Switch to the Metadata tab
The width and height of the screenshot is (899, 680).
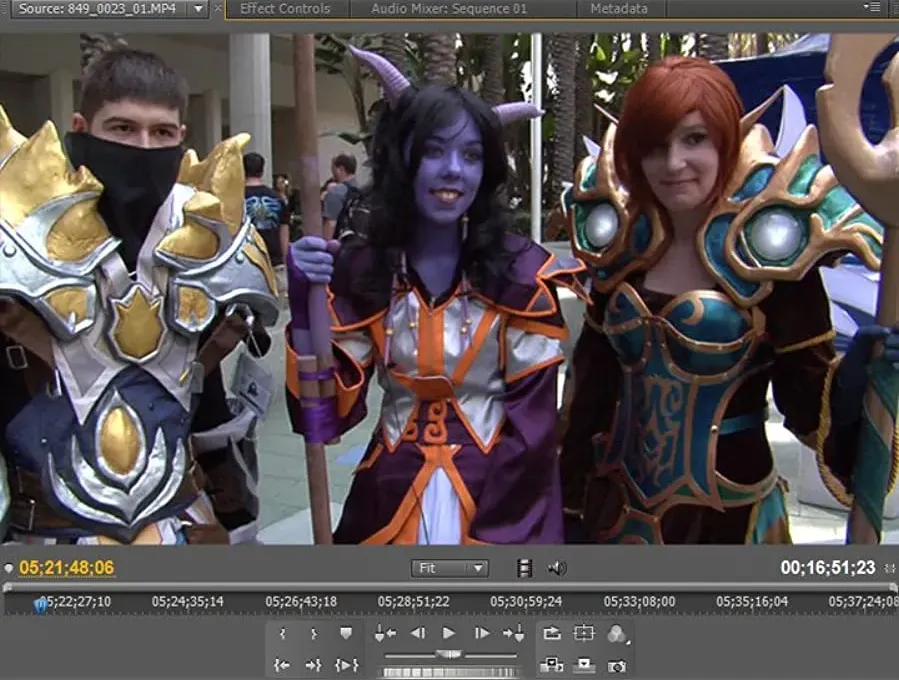click(x=619, y=9)
